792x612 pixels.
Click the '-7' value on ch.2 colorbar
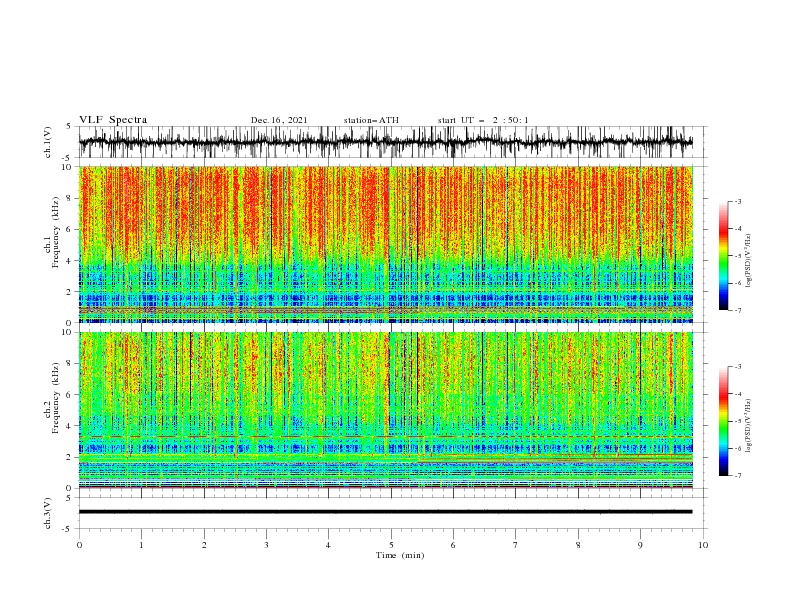[738, 475]
